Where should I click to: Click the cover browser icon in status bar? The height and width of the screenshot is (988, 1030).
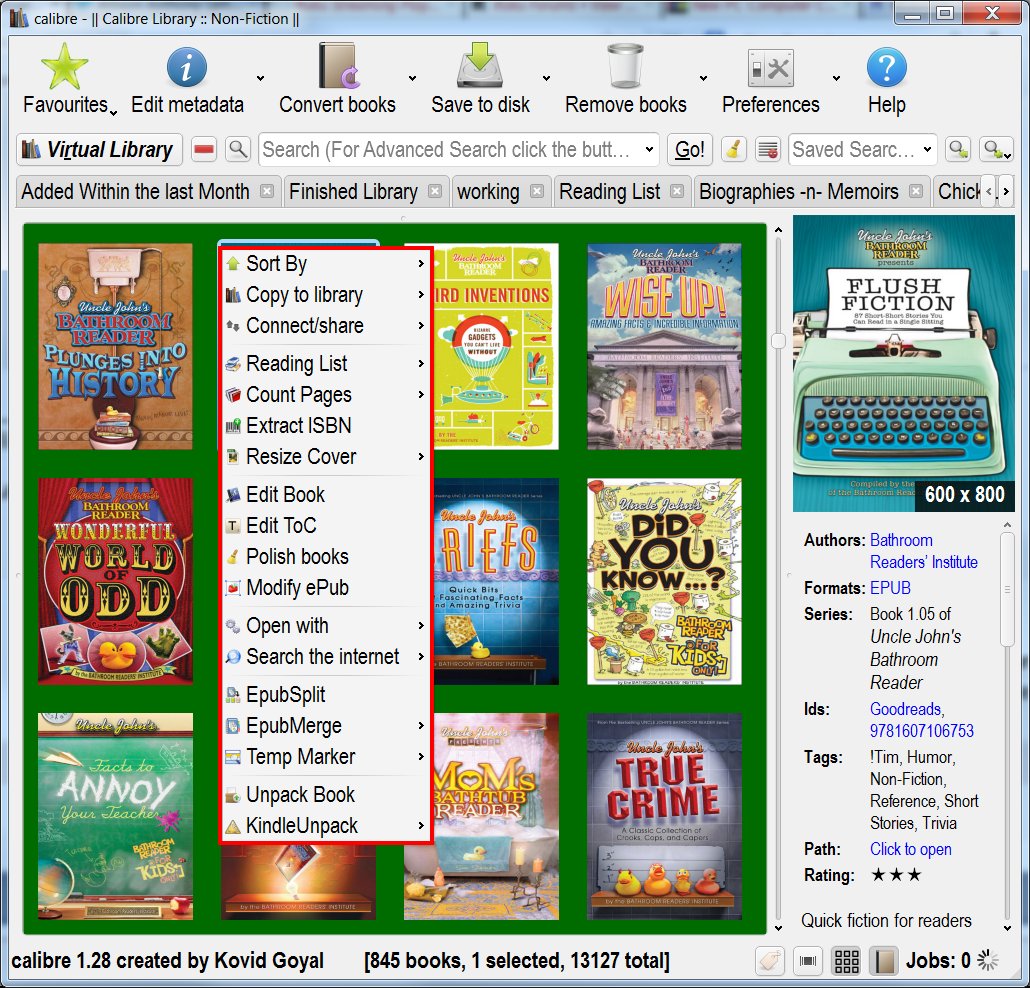click(808, 961)
